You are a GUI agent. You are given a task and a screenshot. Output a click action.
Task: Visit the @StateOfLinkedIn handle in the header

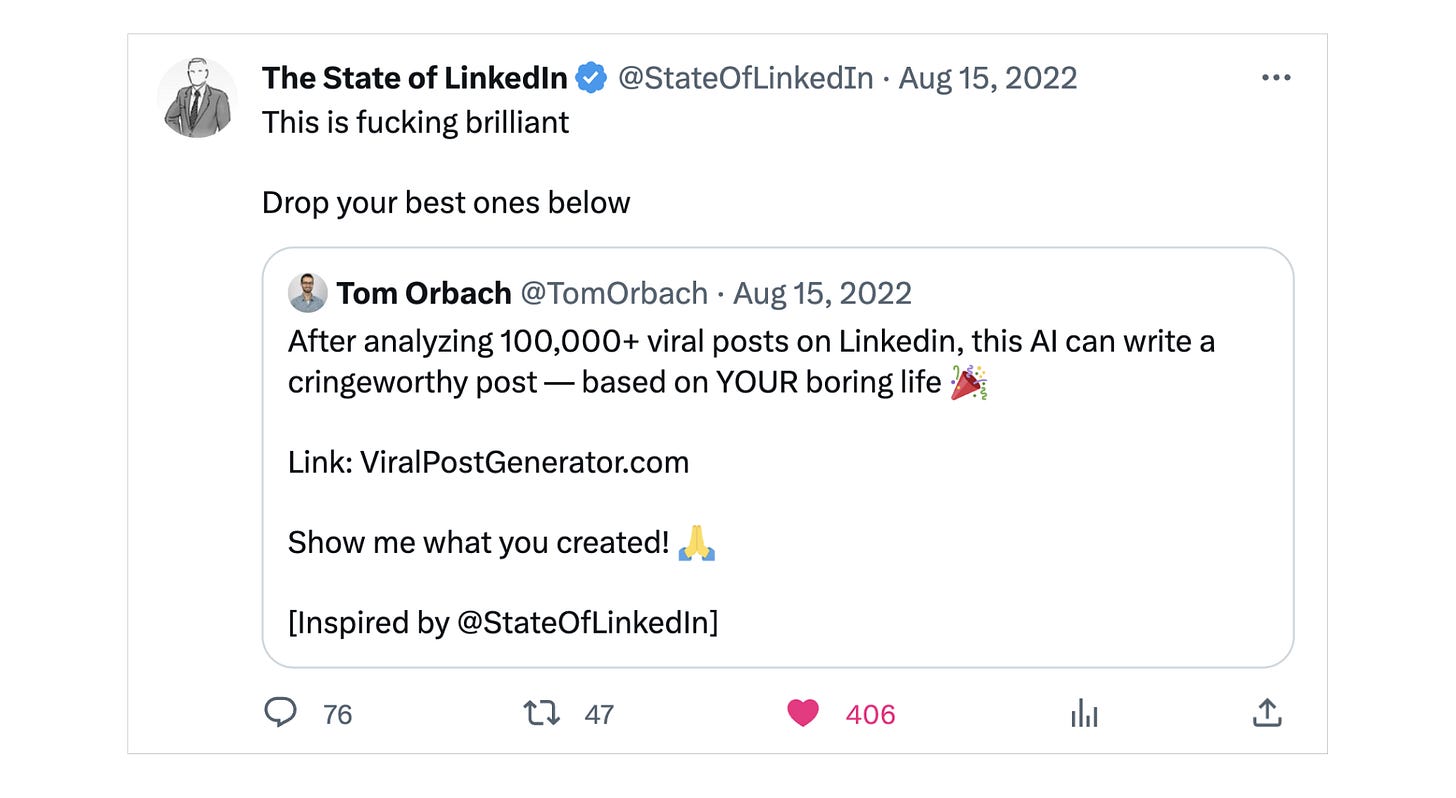(745, 78)
